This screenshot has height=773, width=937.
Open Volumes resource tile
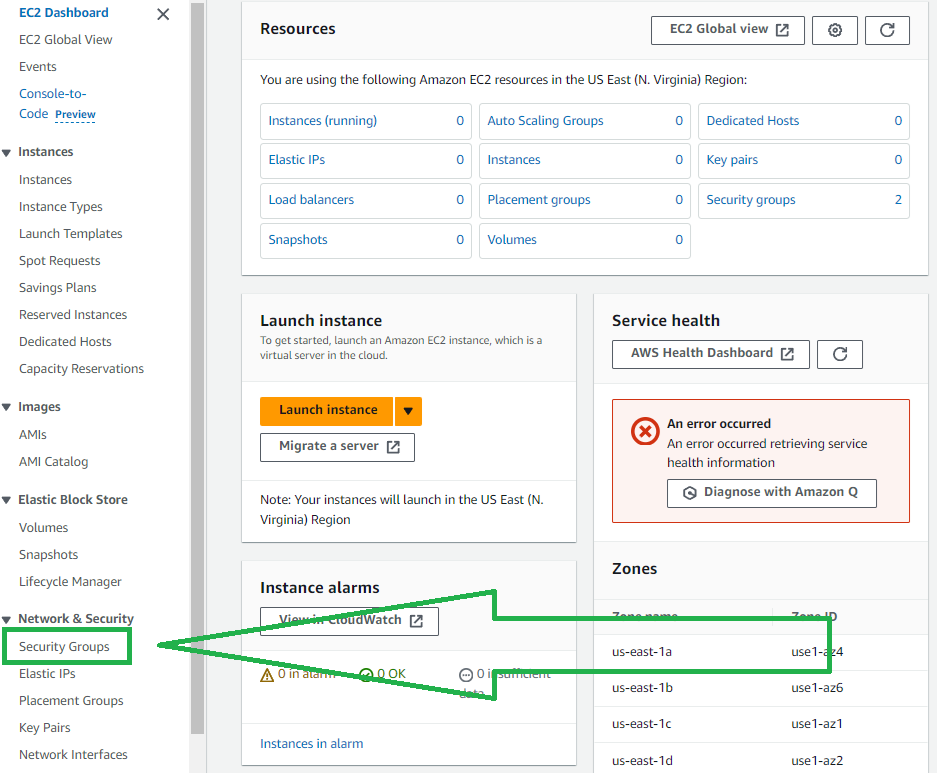pyautogui.click(x=584, y=241)
